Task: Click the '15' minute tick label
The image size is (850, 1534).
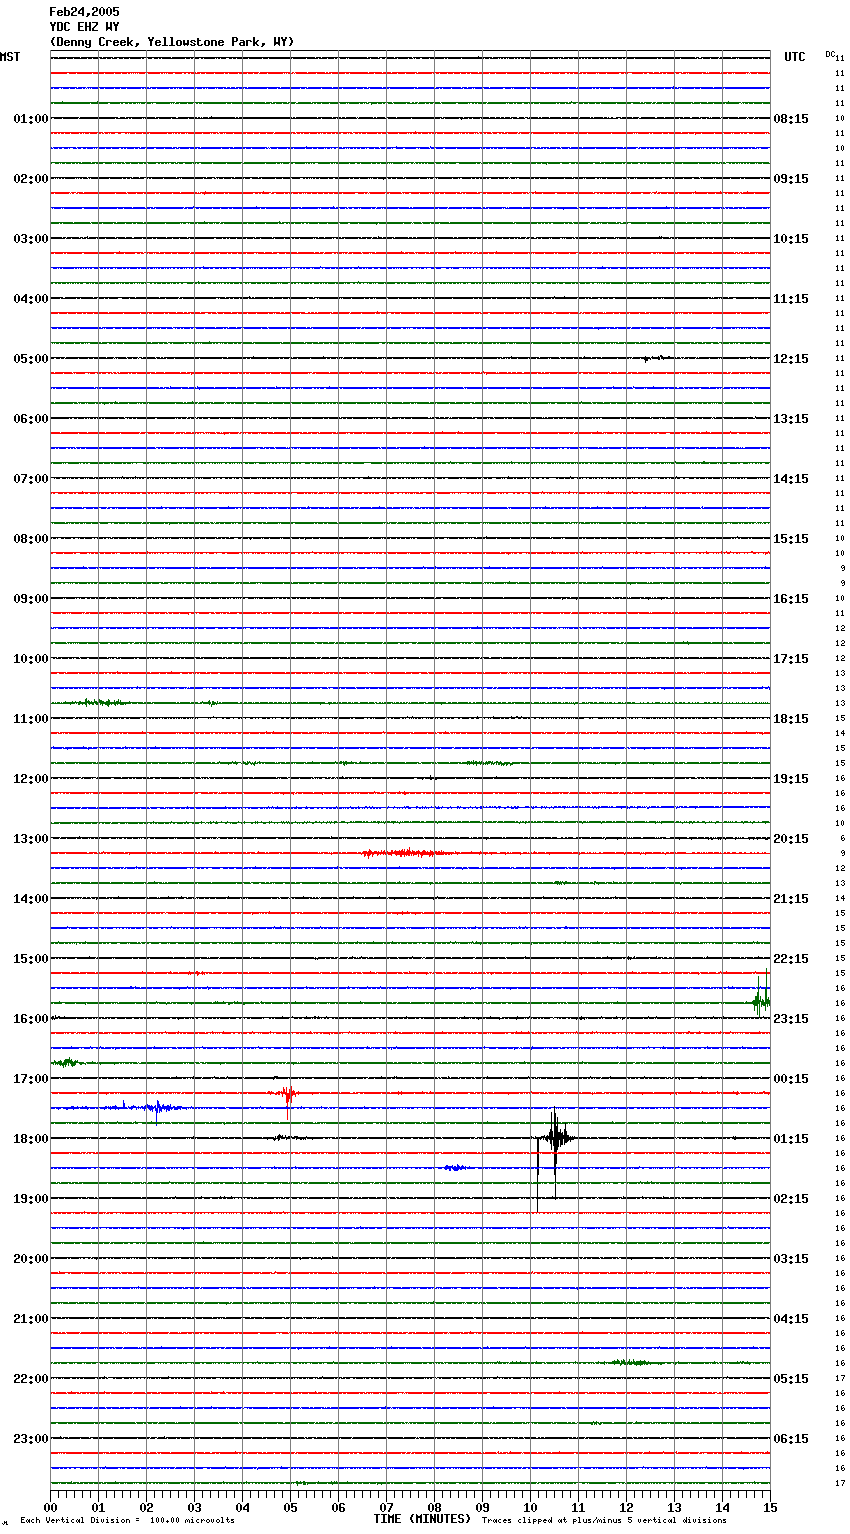Action: pos(769,1507)
